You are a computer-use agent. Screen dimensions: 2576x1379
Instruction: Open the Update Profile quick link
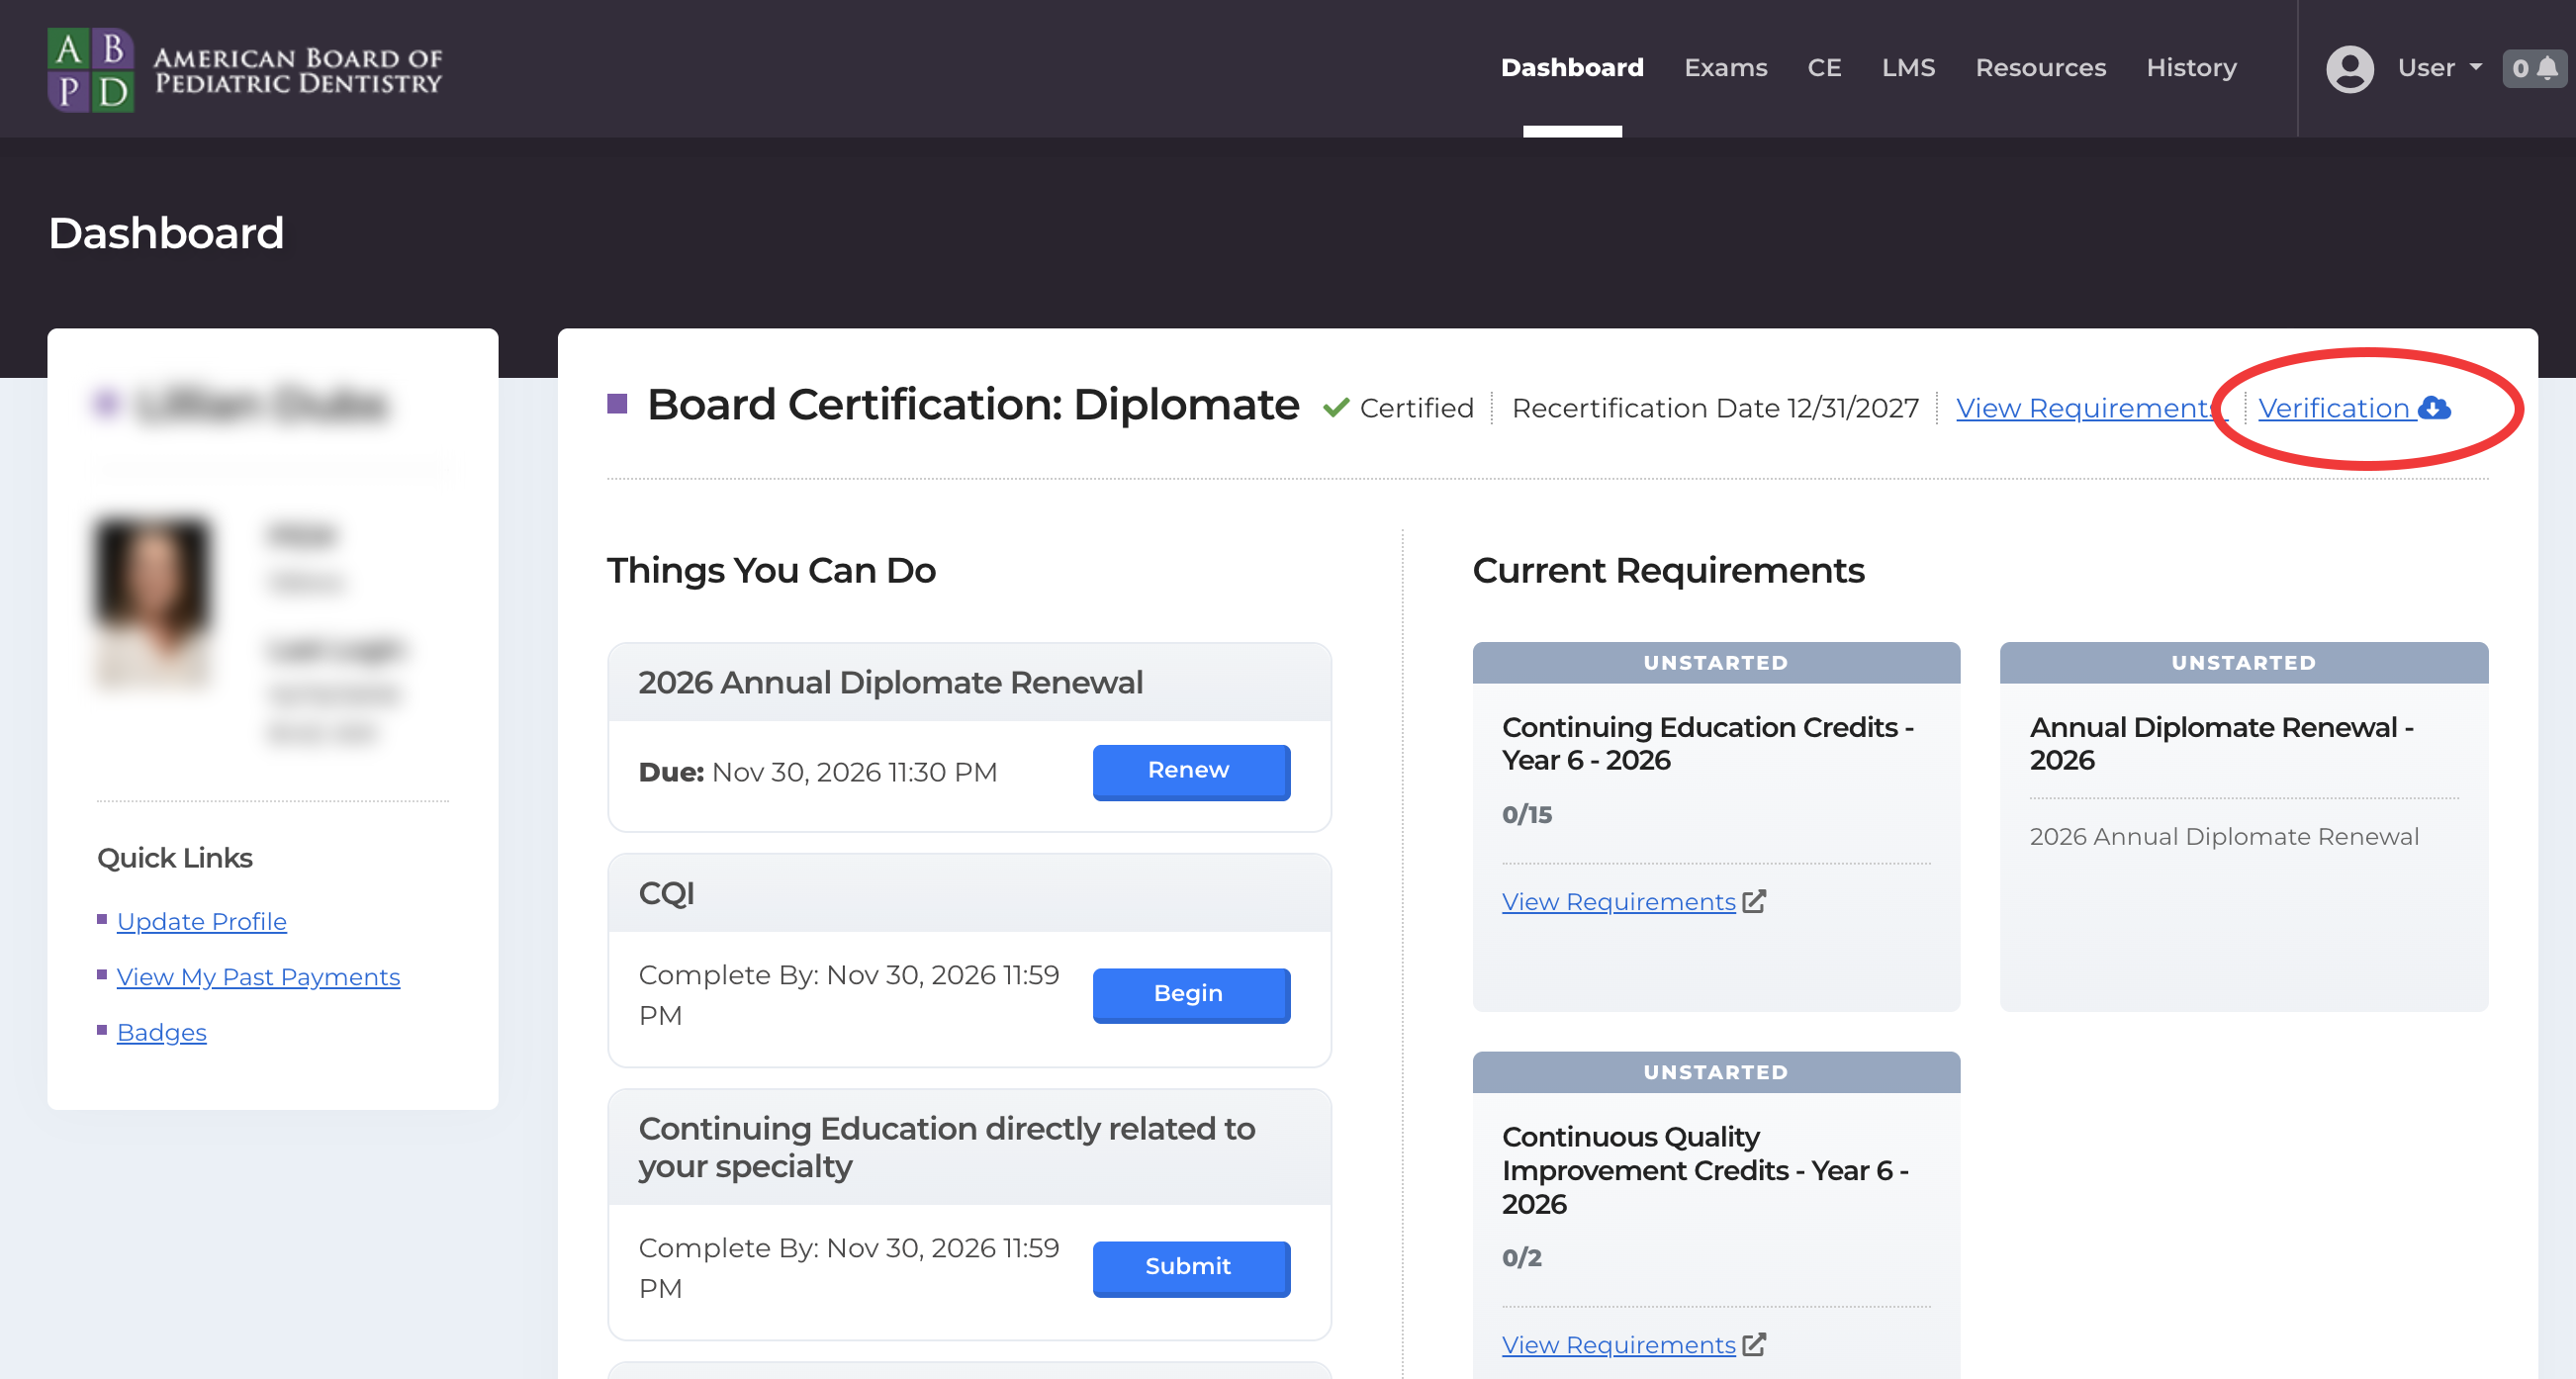[201, 921]
